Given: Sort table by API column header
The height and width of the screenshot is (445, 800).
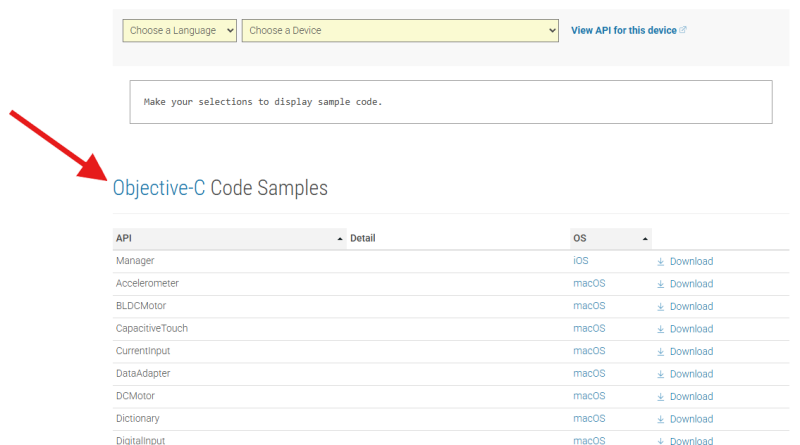Looking at the screenshot, I should [x=230, y=238].
